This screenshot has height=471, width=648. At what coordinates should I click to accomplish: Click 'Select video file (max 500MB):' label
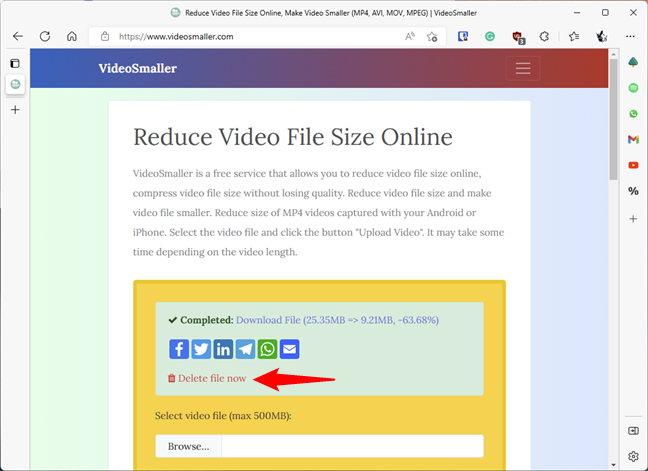[223, 416]
